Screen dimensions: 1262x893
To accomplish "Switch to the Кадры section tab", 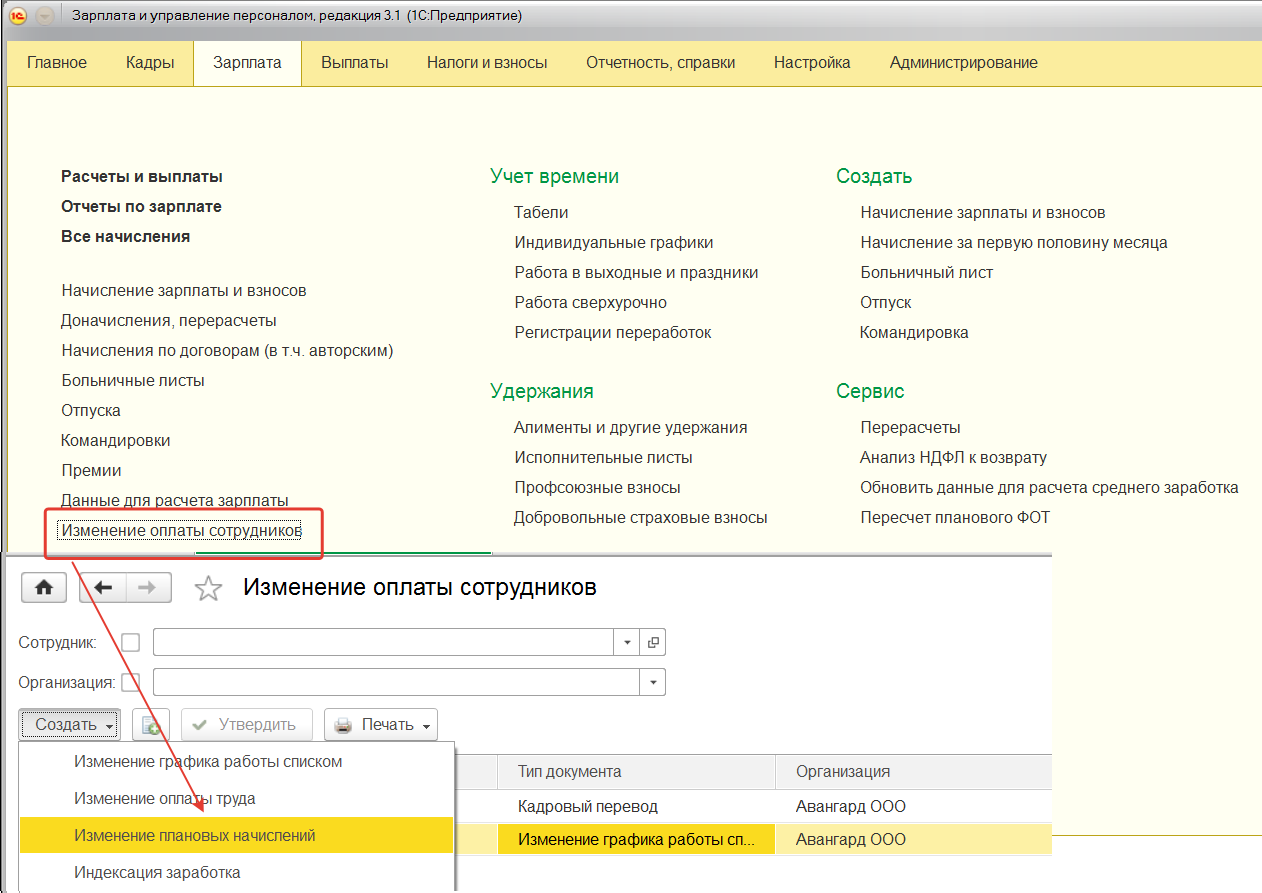I will click(x=150, y=62).
